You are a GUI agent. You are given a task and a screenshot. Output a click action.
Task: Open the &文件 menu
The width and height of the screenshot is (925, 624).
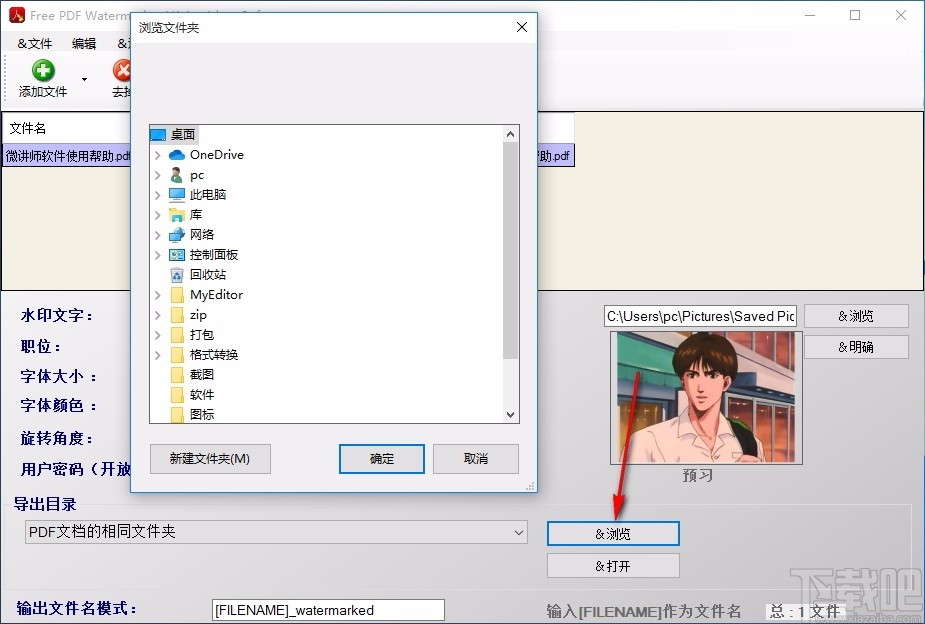[34, 43]
